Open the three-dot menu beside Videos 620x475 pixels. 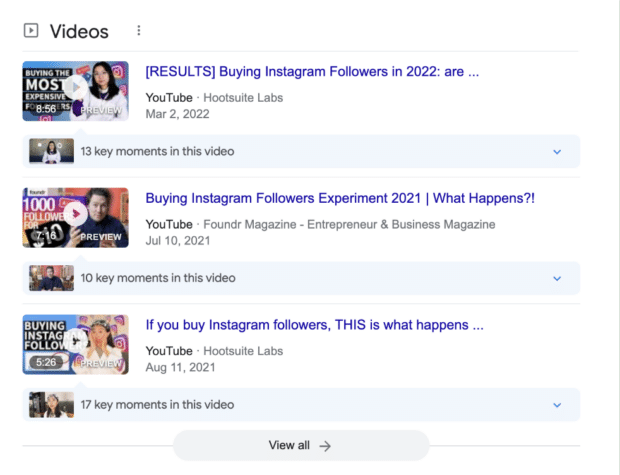tap(138, 31)
